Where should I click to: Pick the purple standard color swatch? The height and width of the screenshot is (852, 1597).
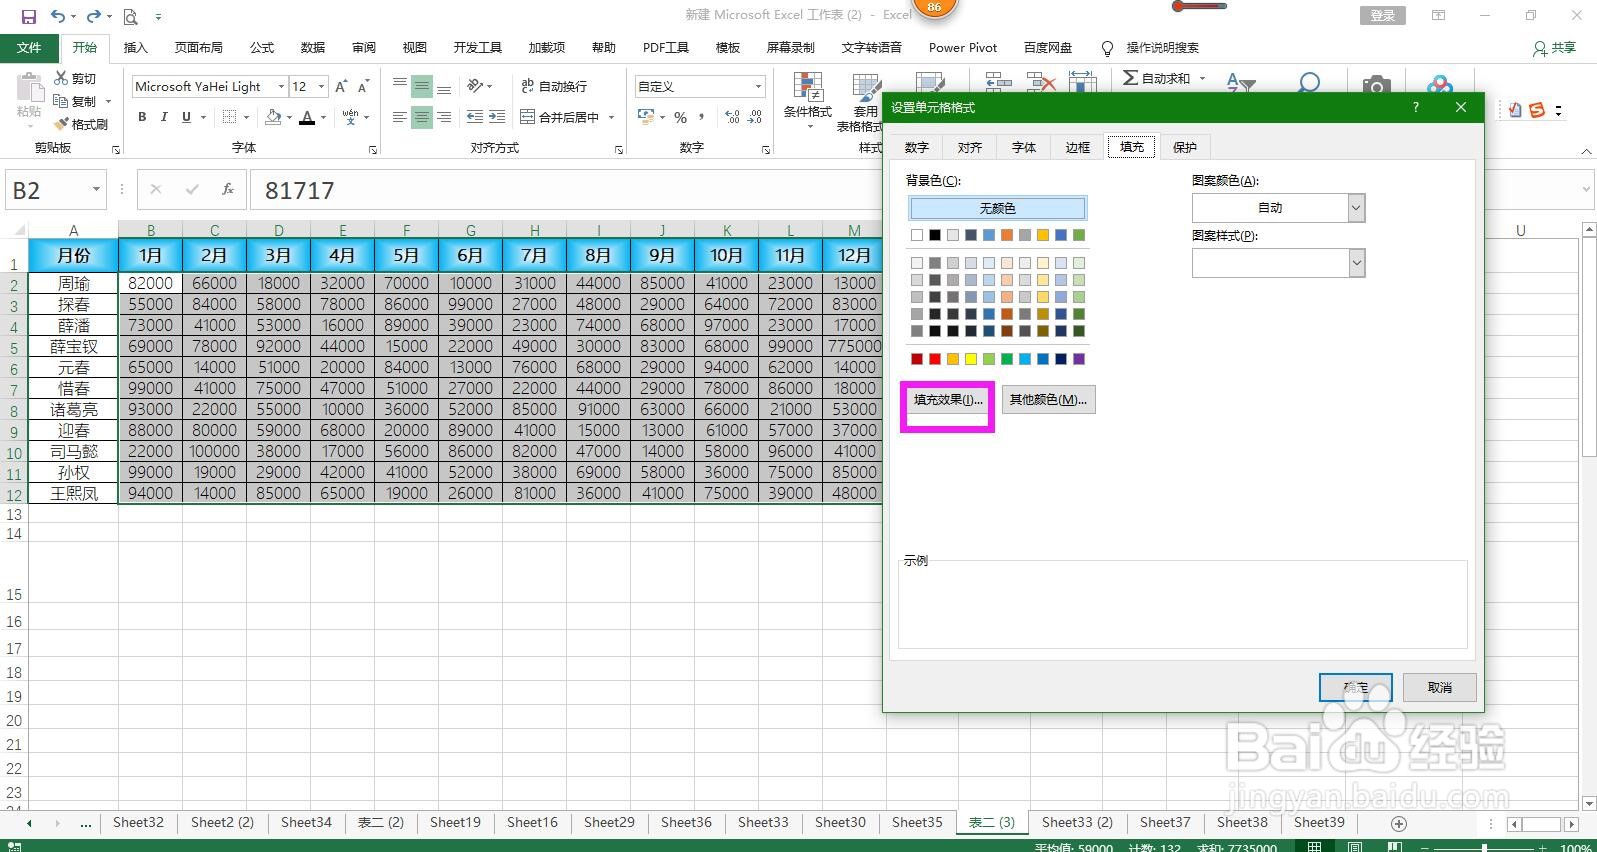click(1079, 359)
